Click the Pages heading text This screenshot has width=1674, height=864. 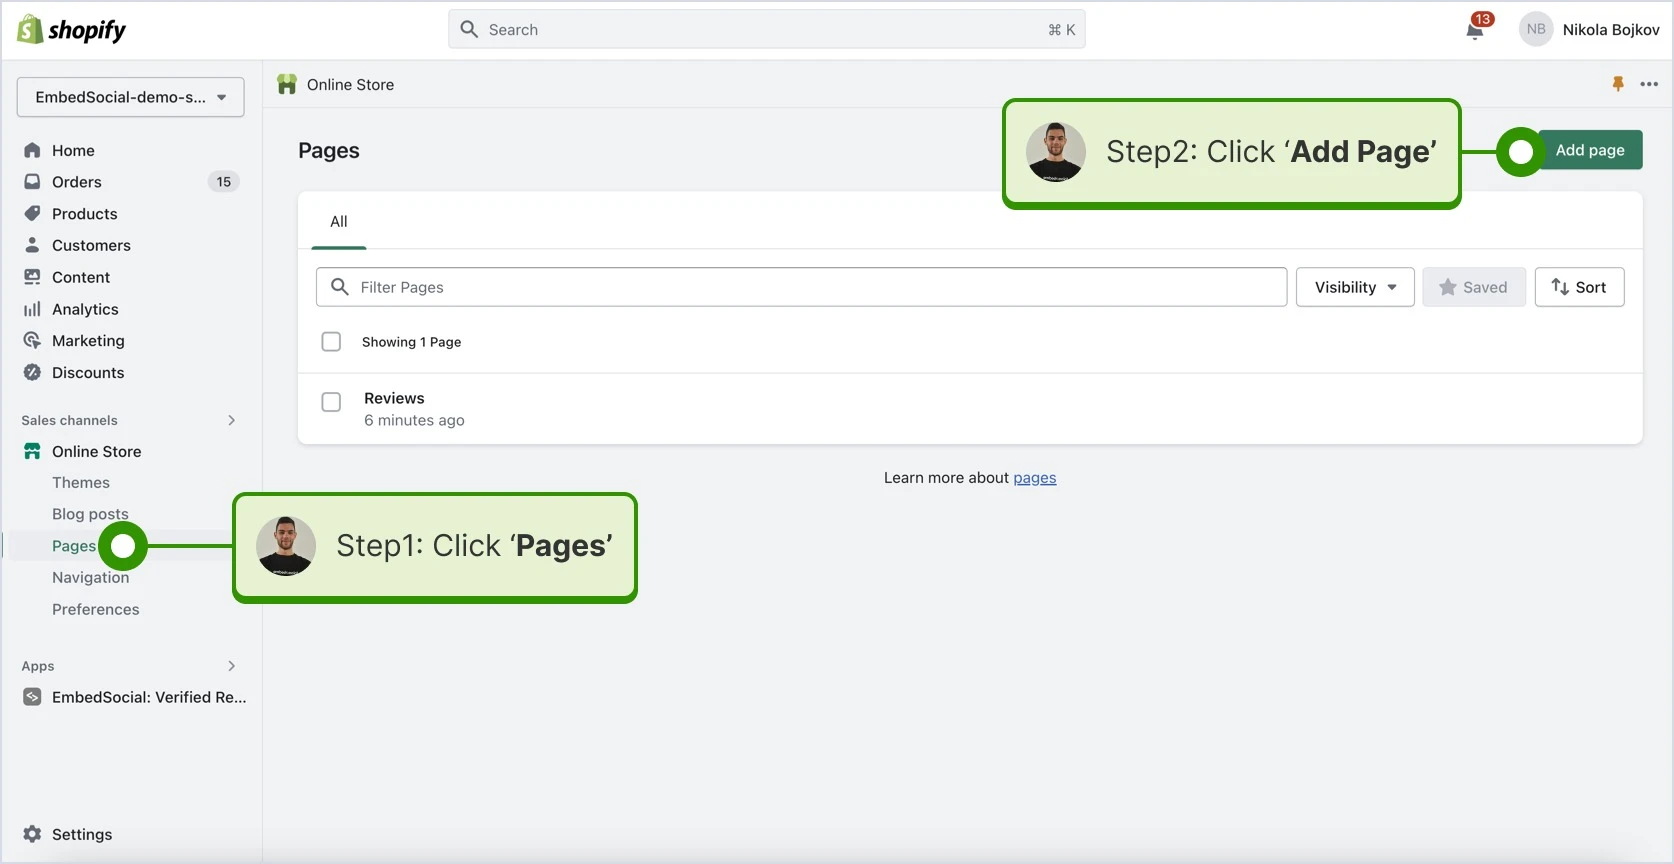coord(329,150)
